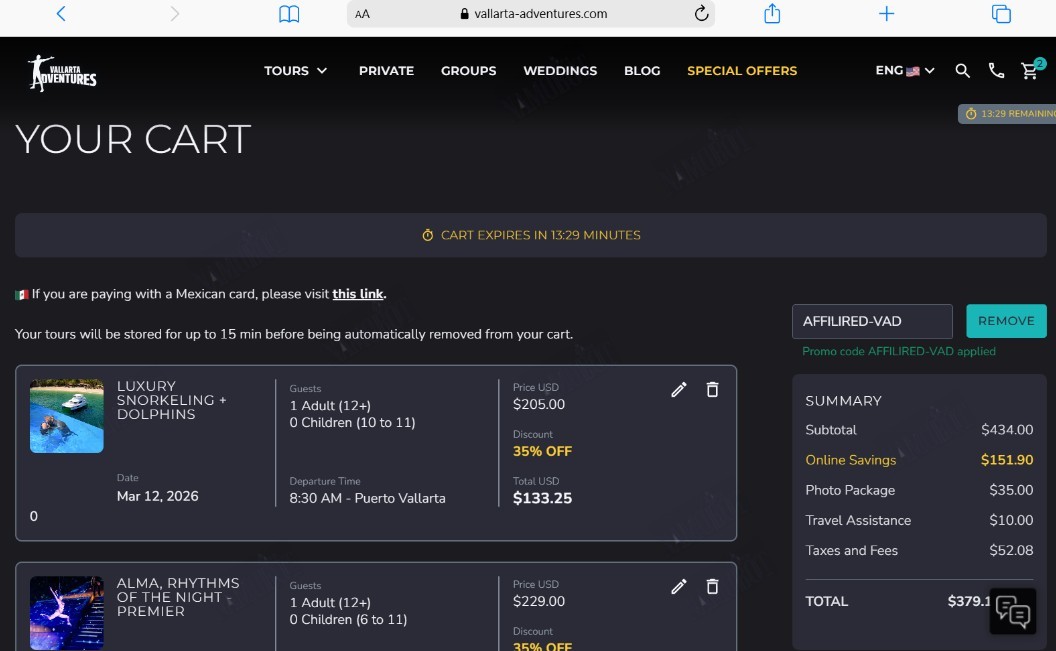The image size is (1056, 651).
Task: Remove the applied promo code
Action: tap(1006, 321)
